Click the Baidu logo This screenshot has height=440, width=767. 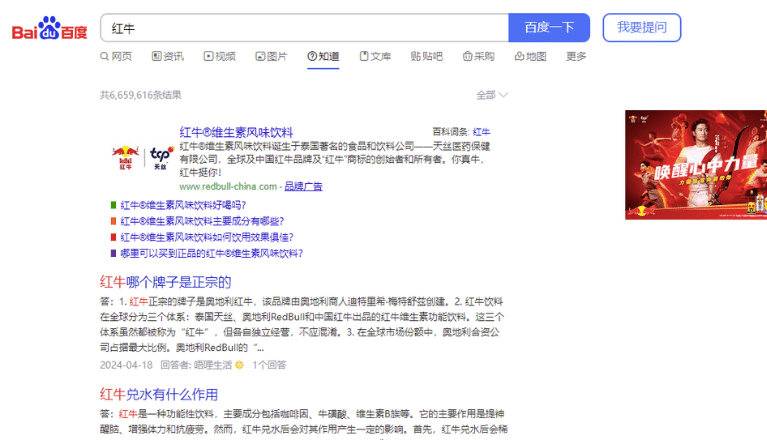(x=49, y=28)
